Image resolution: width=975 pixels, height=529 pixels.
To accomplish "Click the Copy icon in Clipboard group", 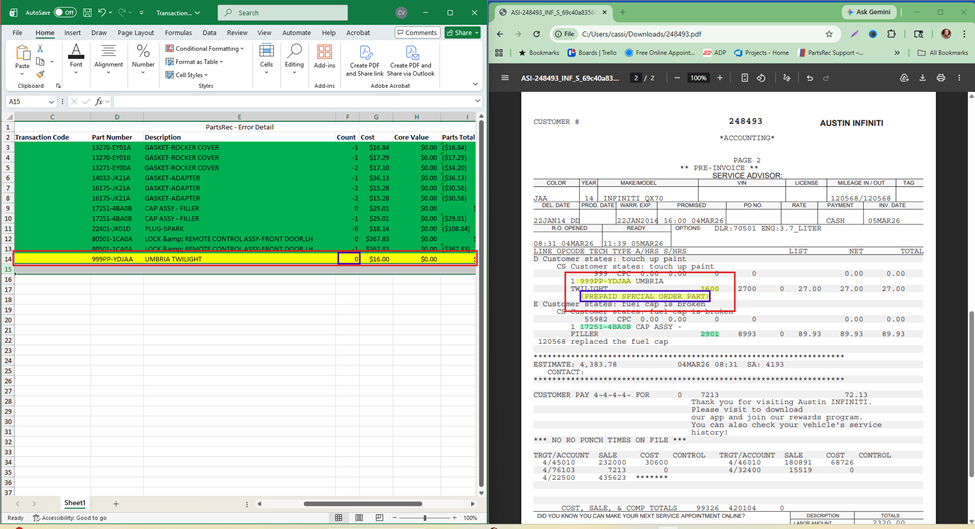I will pos(40,62).
